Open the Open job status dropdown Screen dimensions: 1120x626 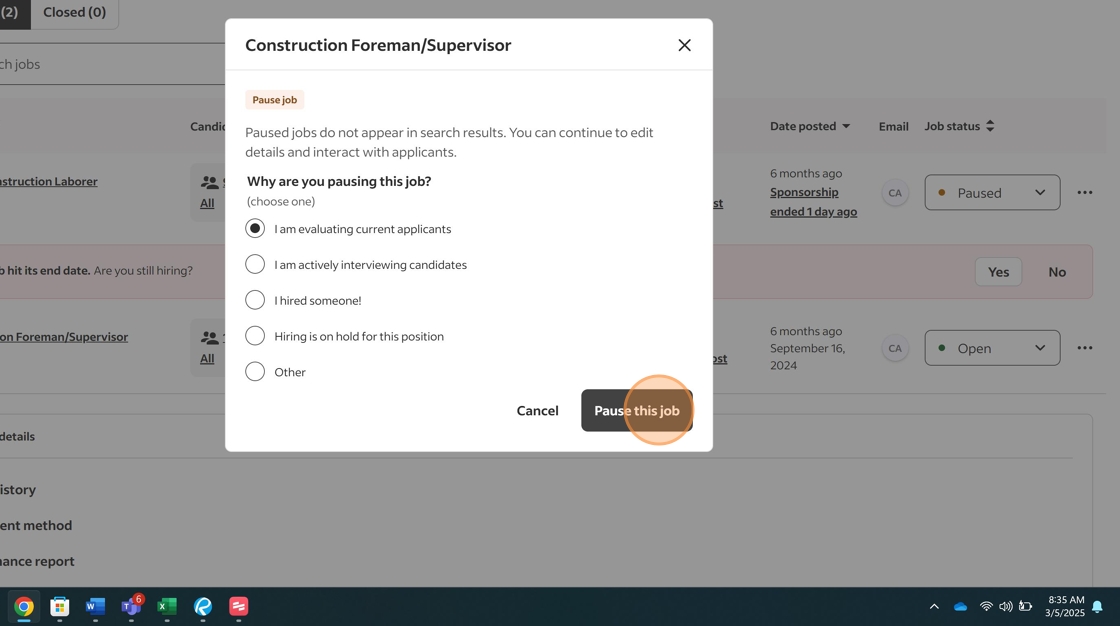point(992,348)
